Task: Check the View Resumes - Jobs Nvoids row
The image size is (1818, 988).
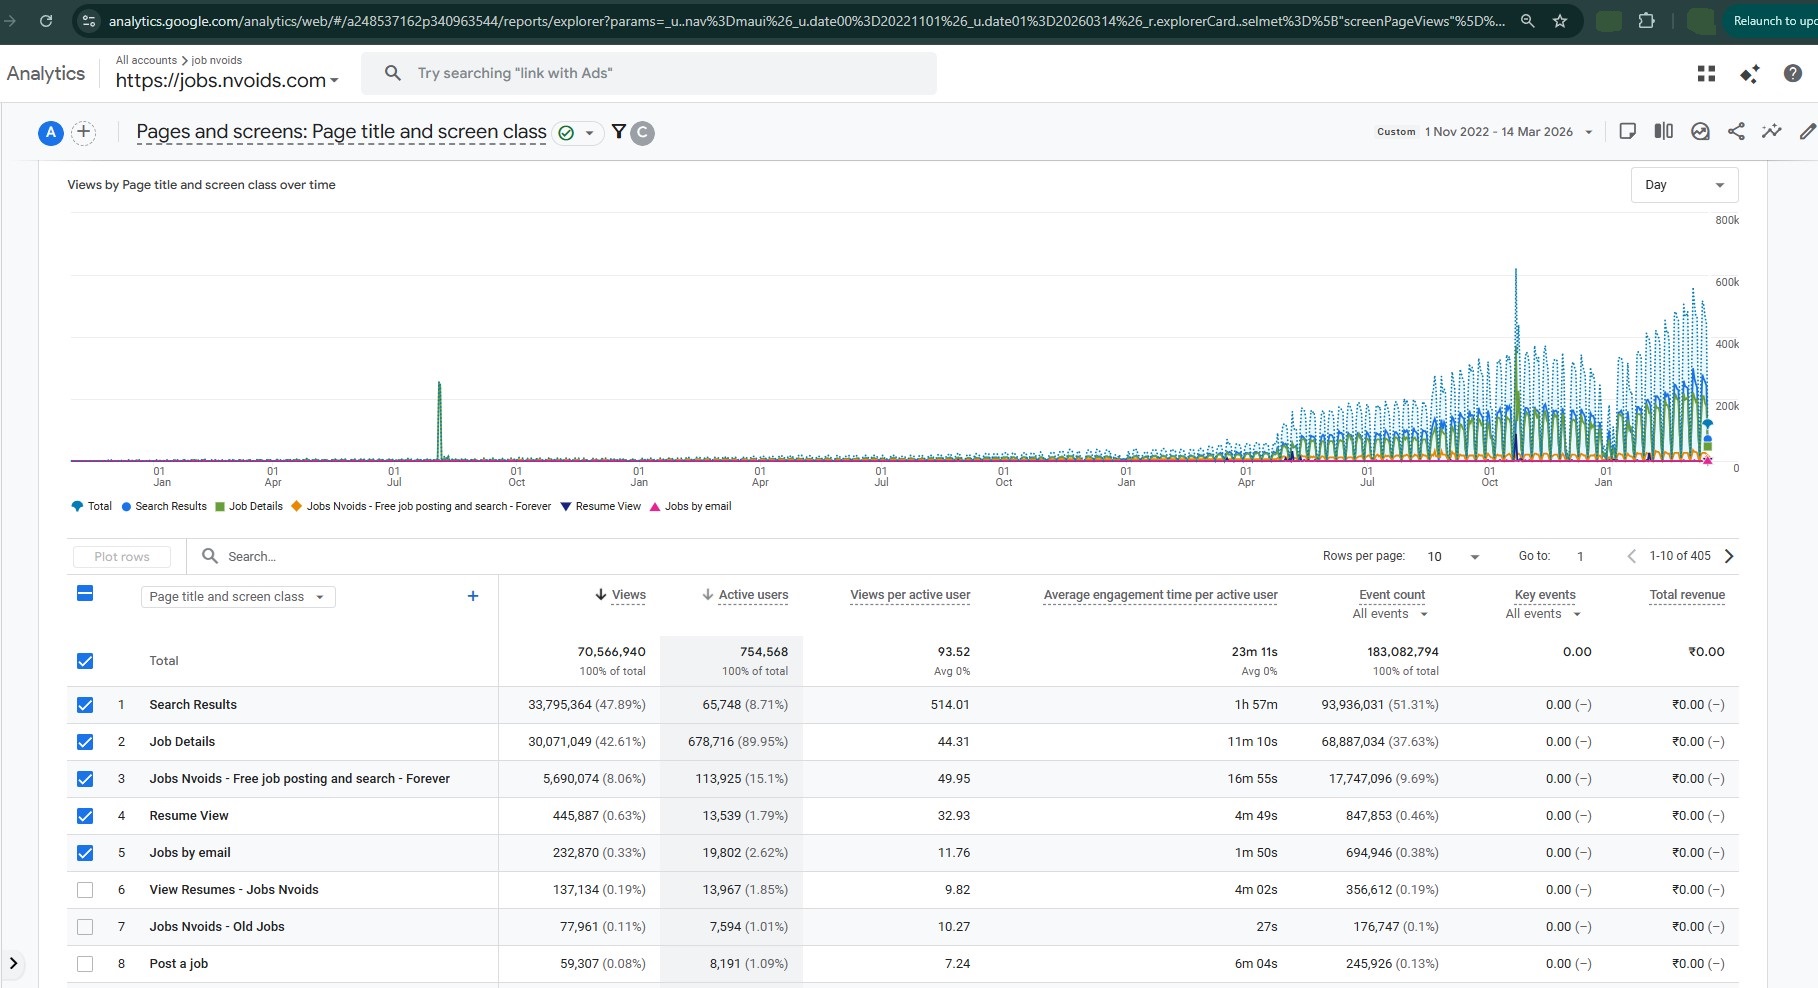Action: click(85, 890)
